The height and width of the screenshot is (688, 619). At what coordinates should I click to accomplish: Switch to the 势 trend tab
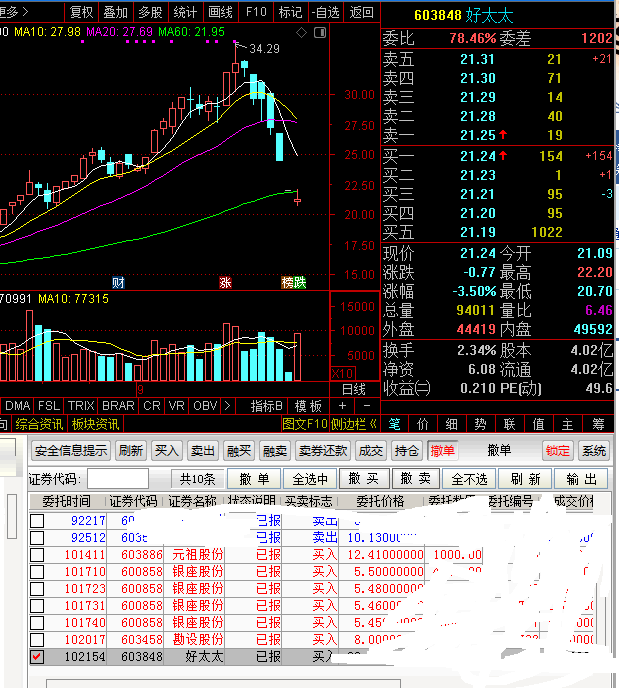[480, 424]
